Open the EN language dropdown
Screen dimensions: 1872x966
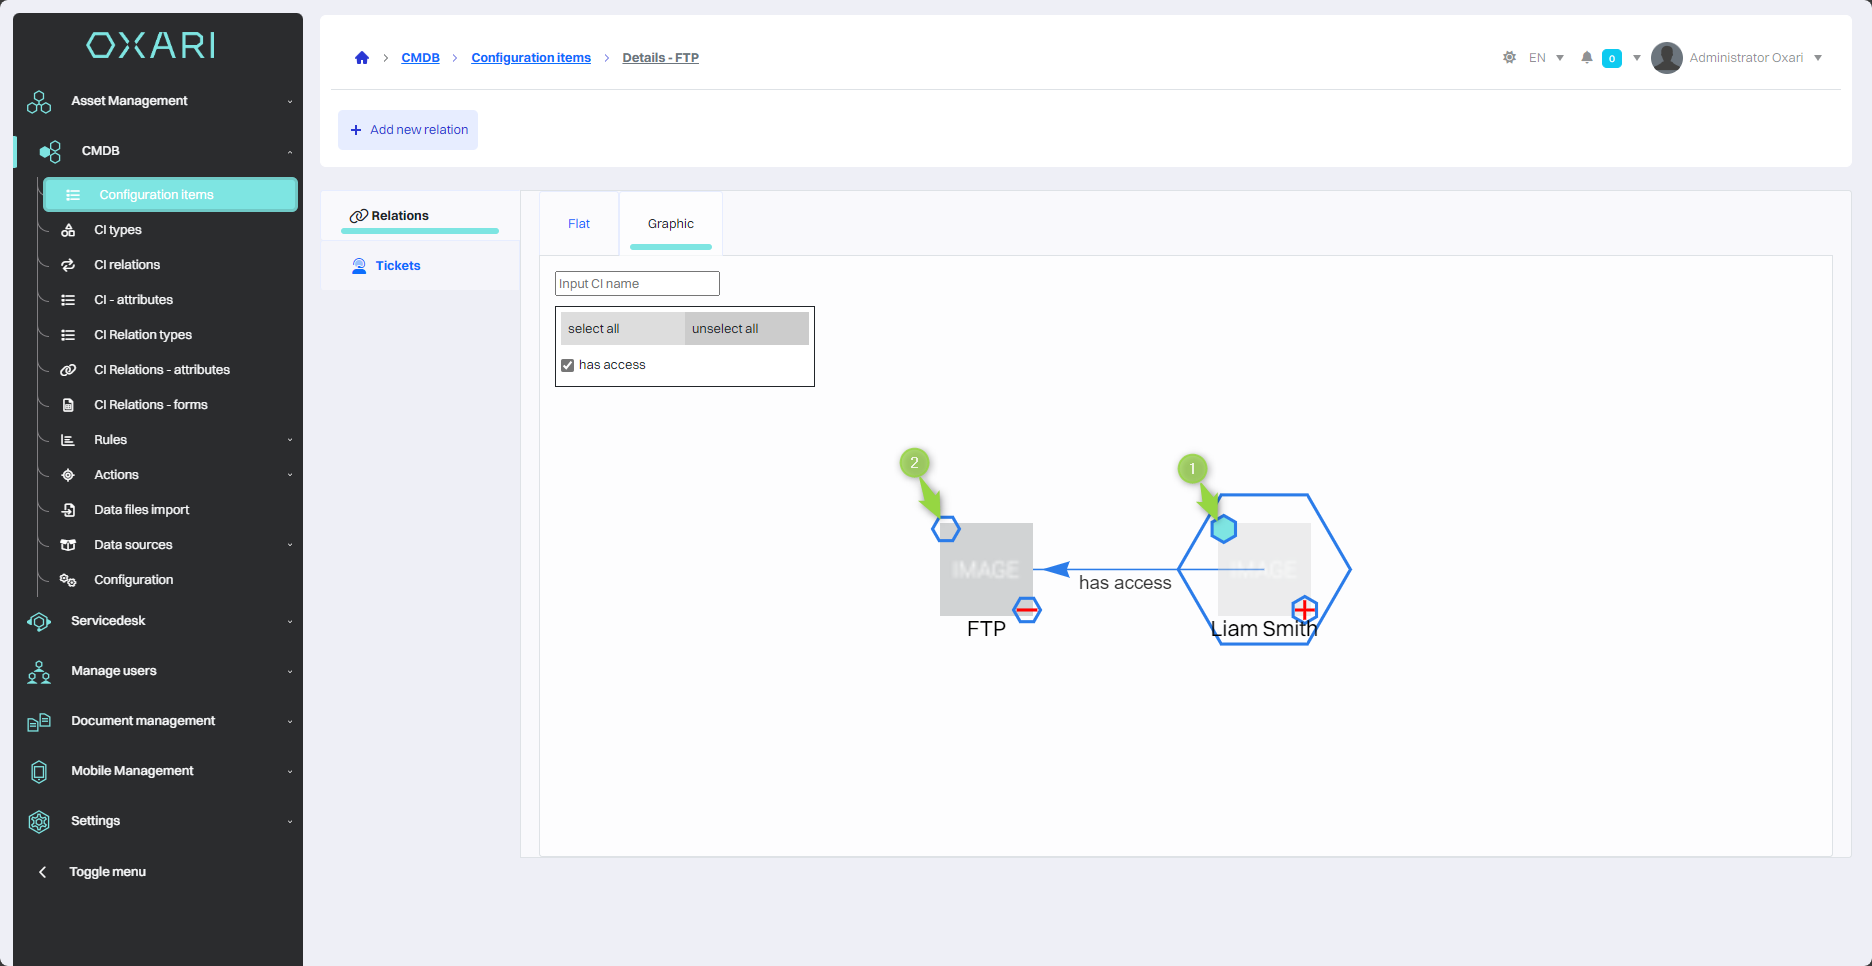(1545, 58)
